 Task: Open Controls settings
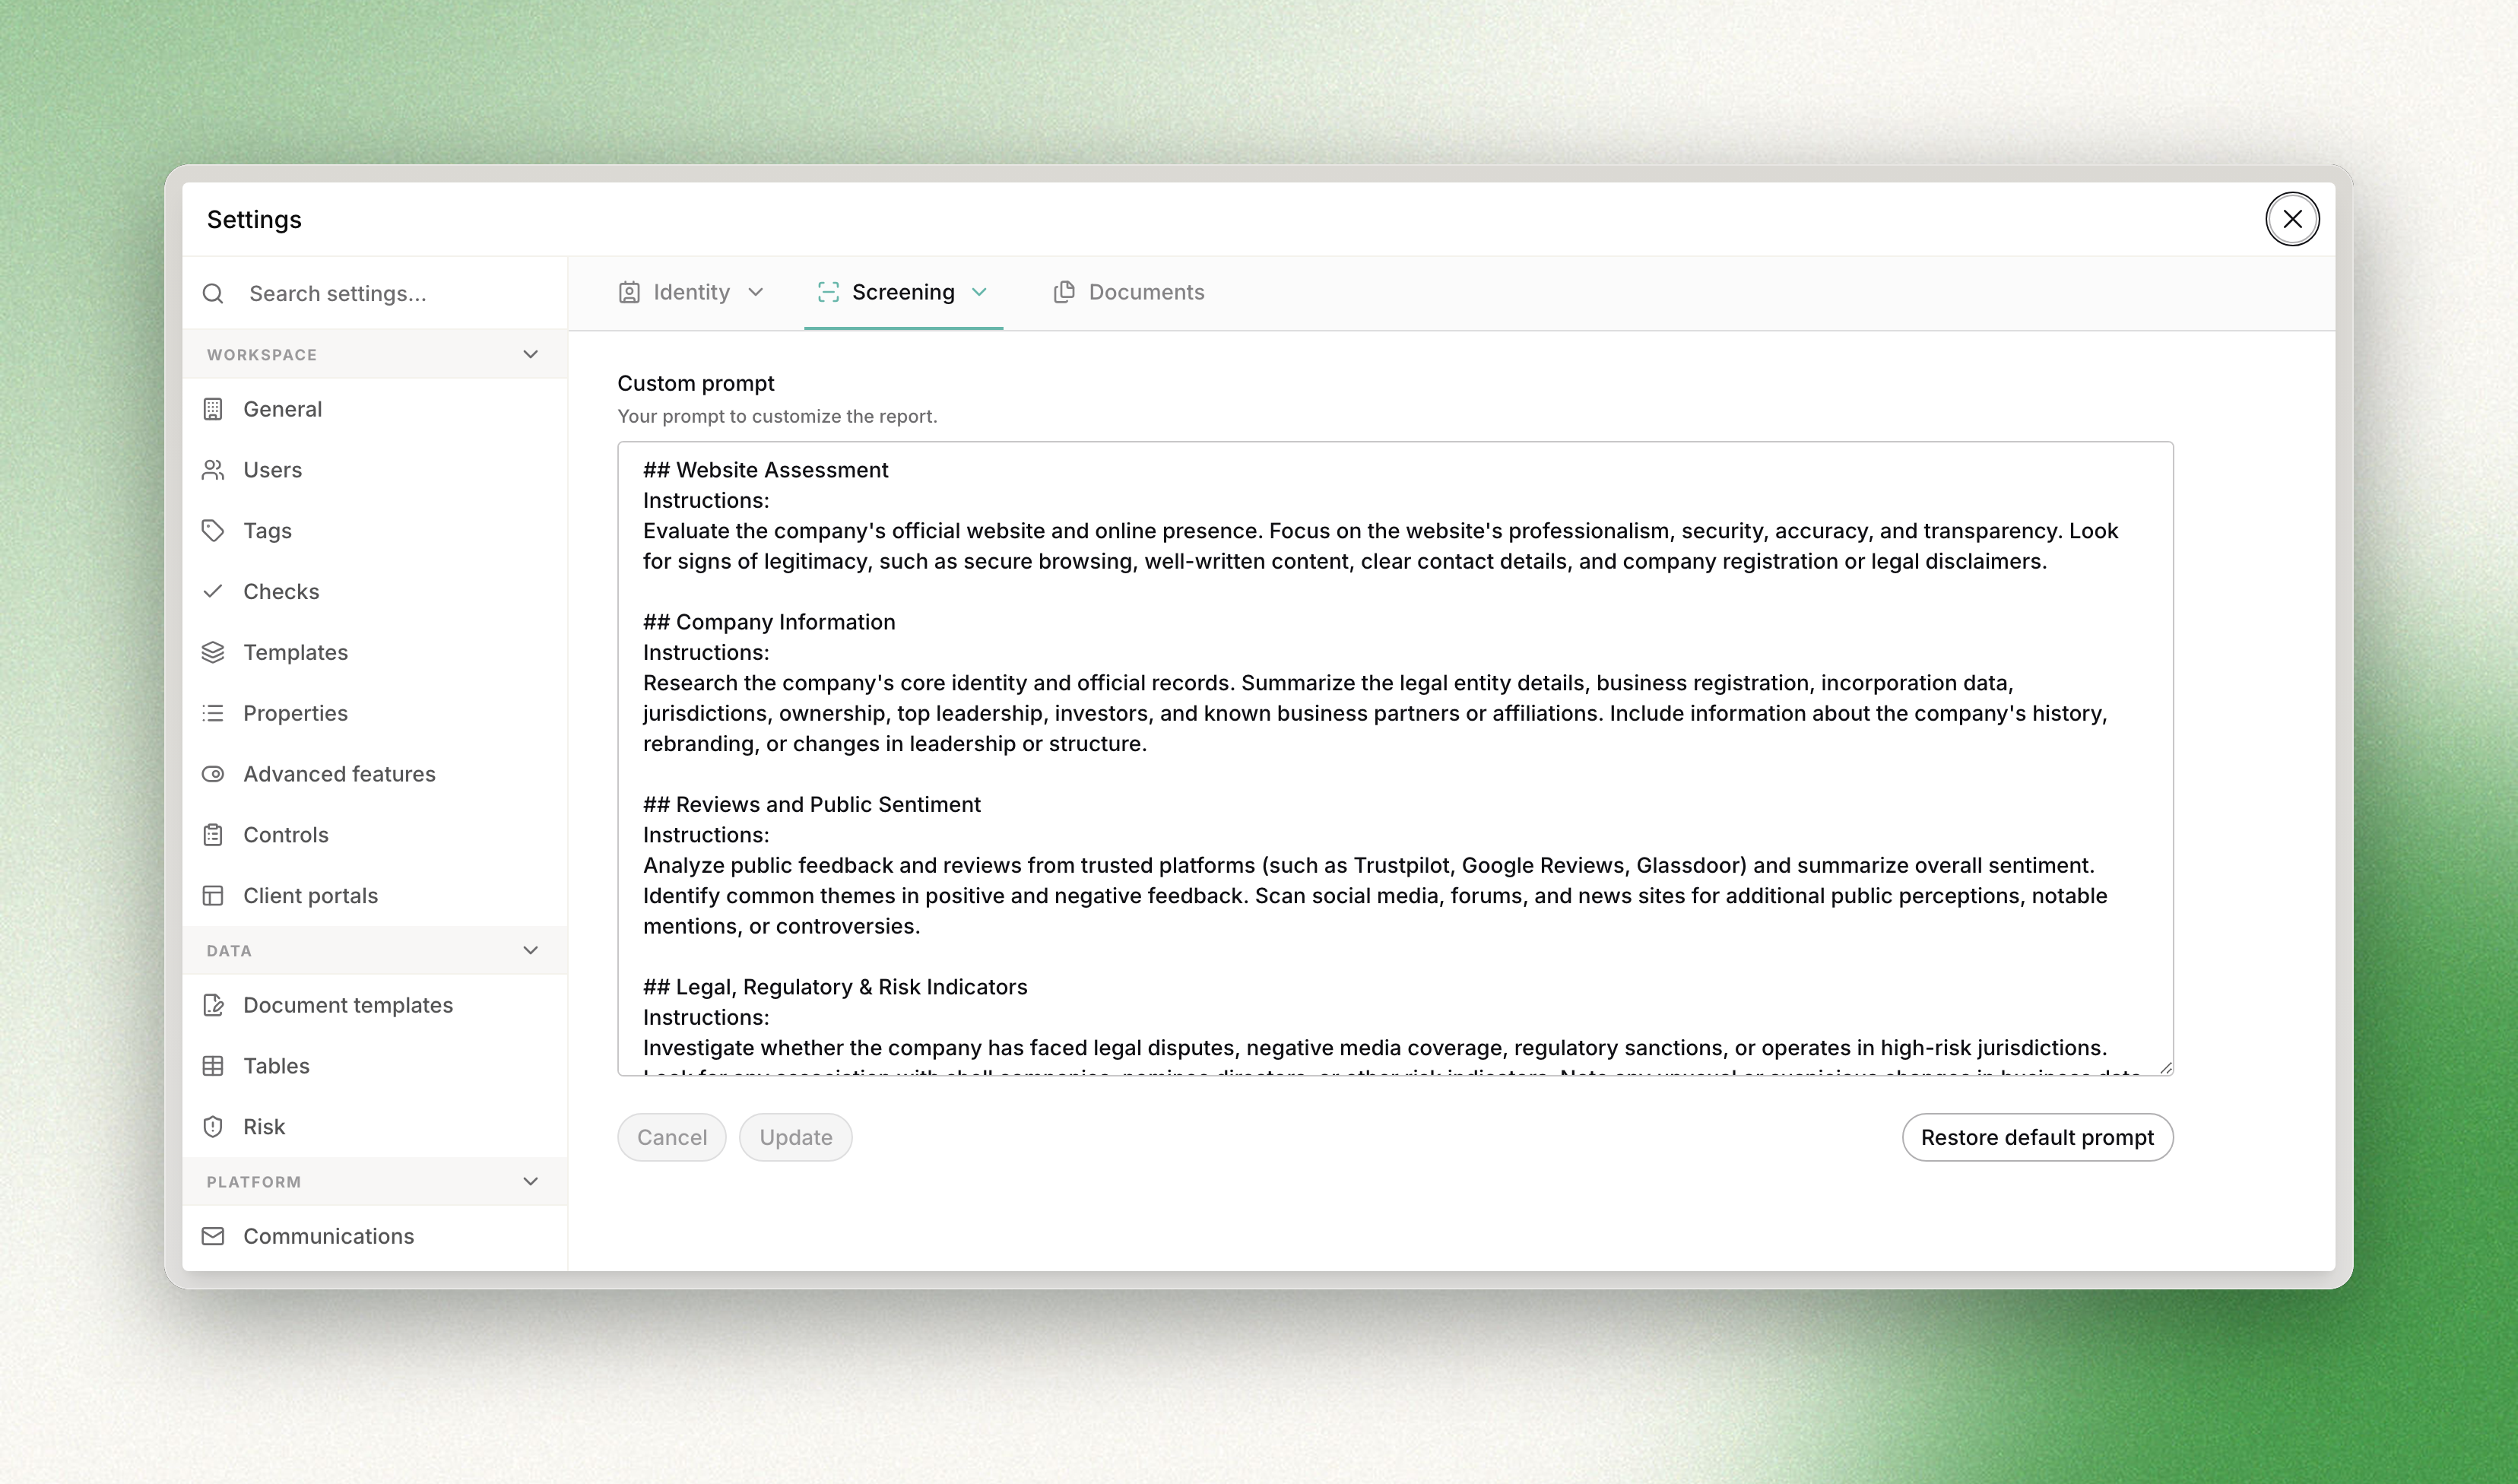point(375,835)
